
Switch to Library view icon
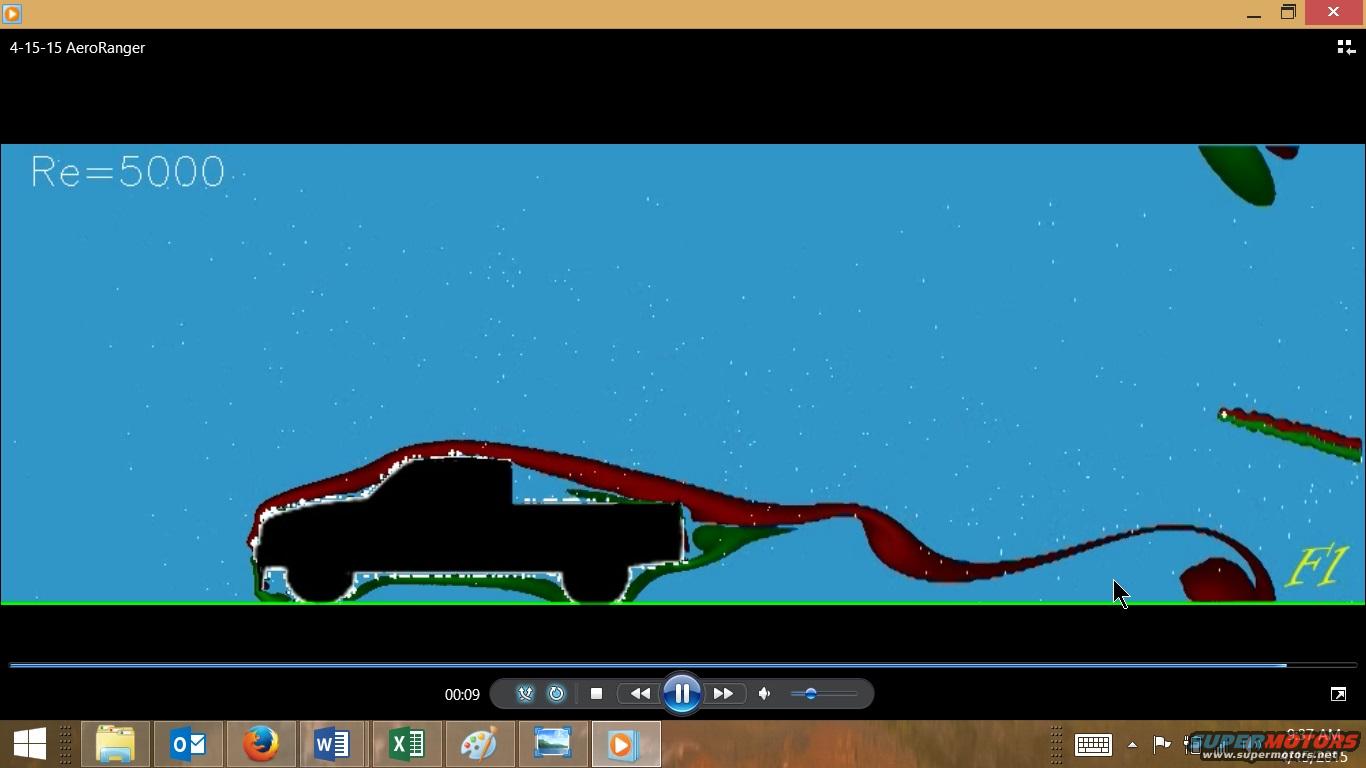pos(1346,48)
